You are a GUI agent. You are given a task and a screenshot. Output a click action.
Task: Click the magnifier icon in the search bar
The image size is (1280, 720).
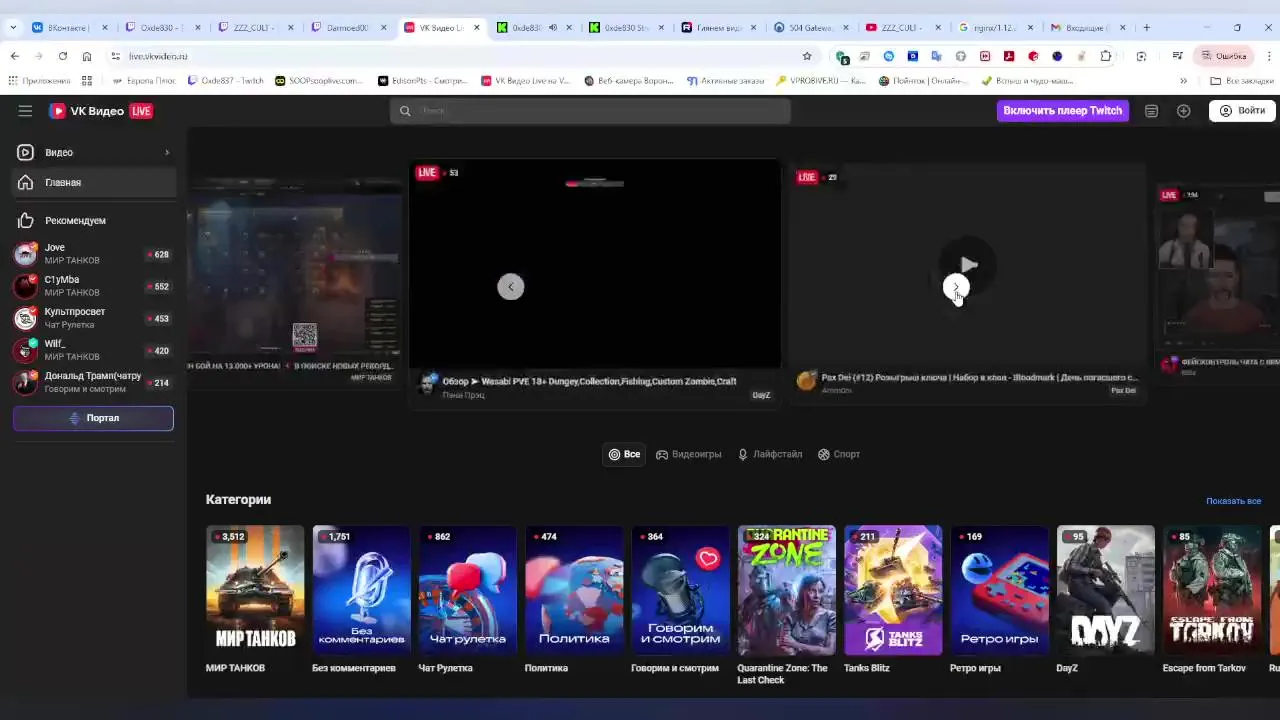405,111
